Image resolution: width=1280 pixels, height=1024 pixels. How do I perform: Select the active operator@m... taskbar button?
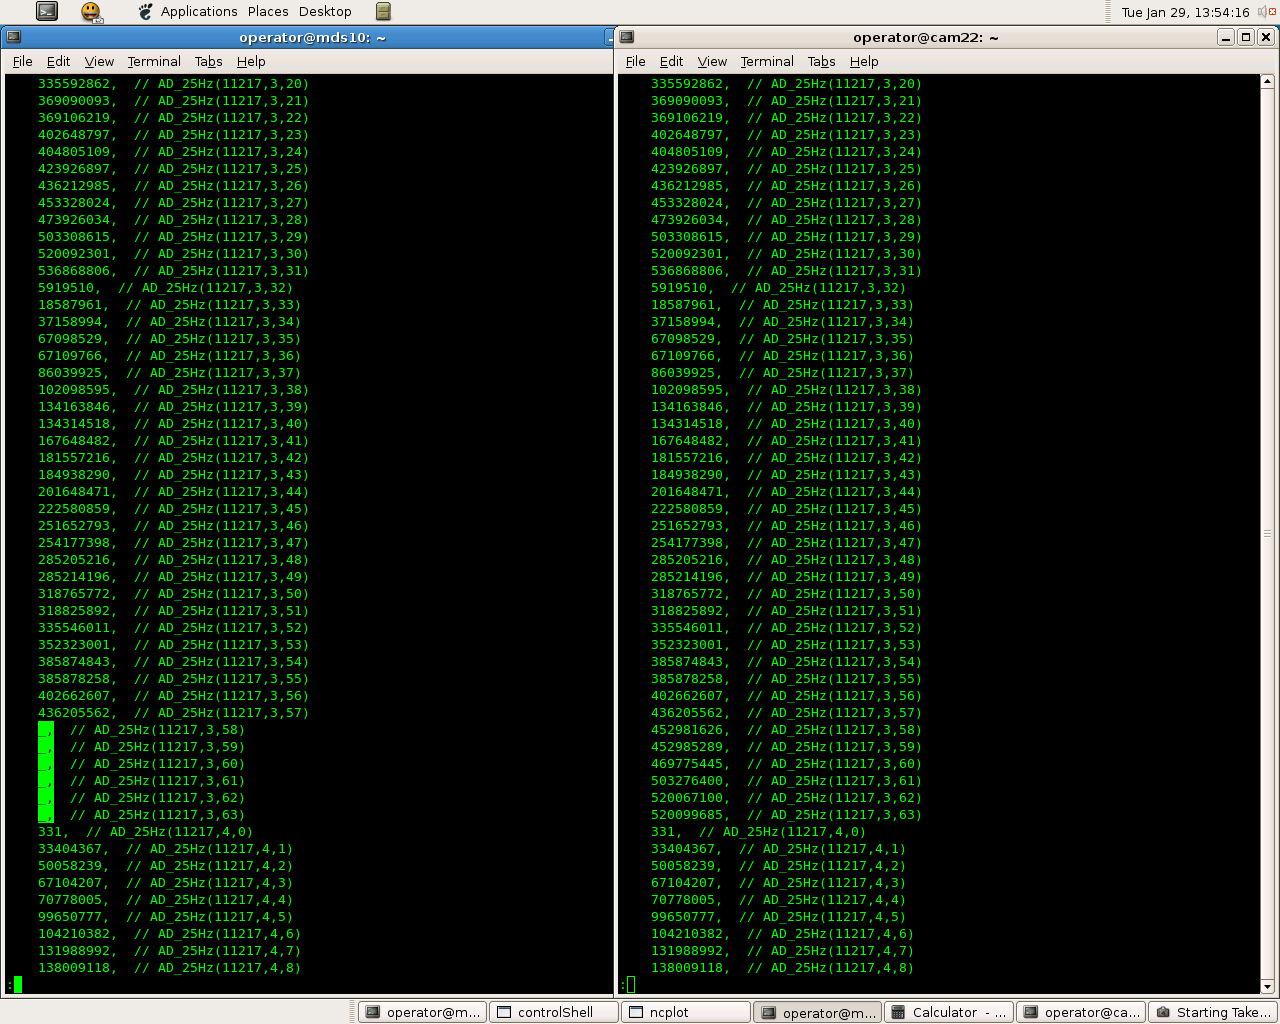tap(818, 1012)
